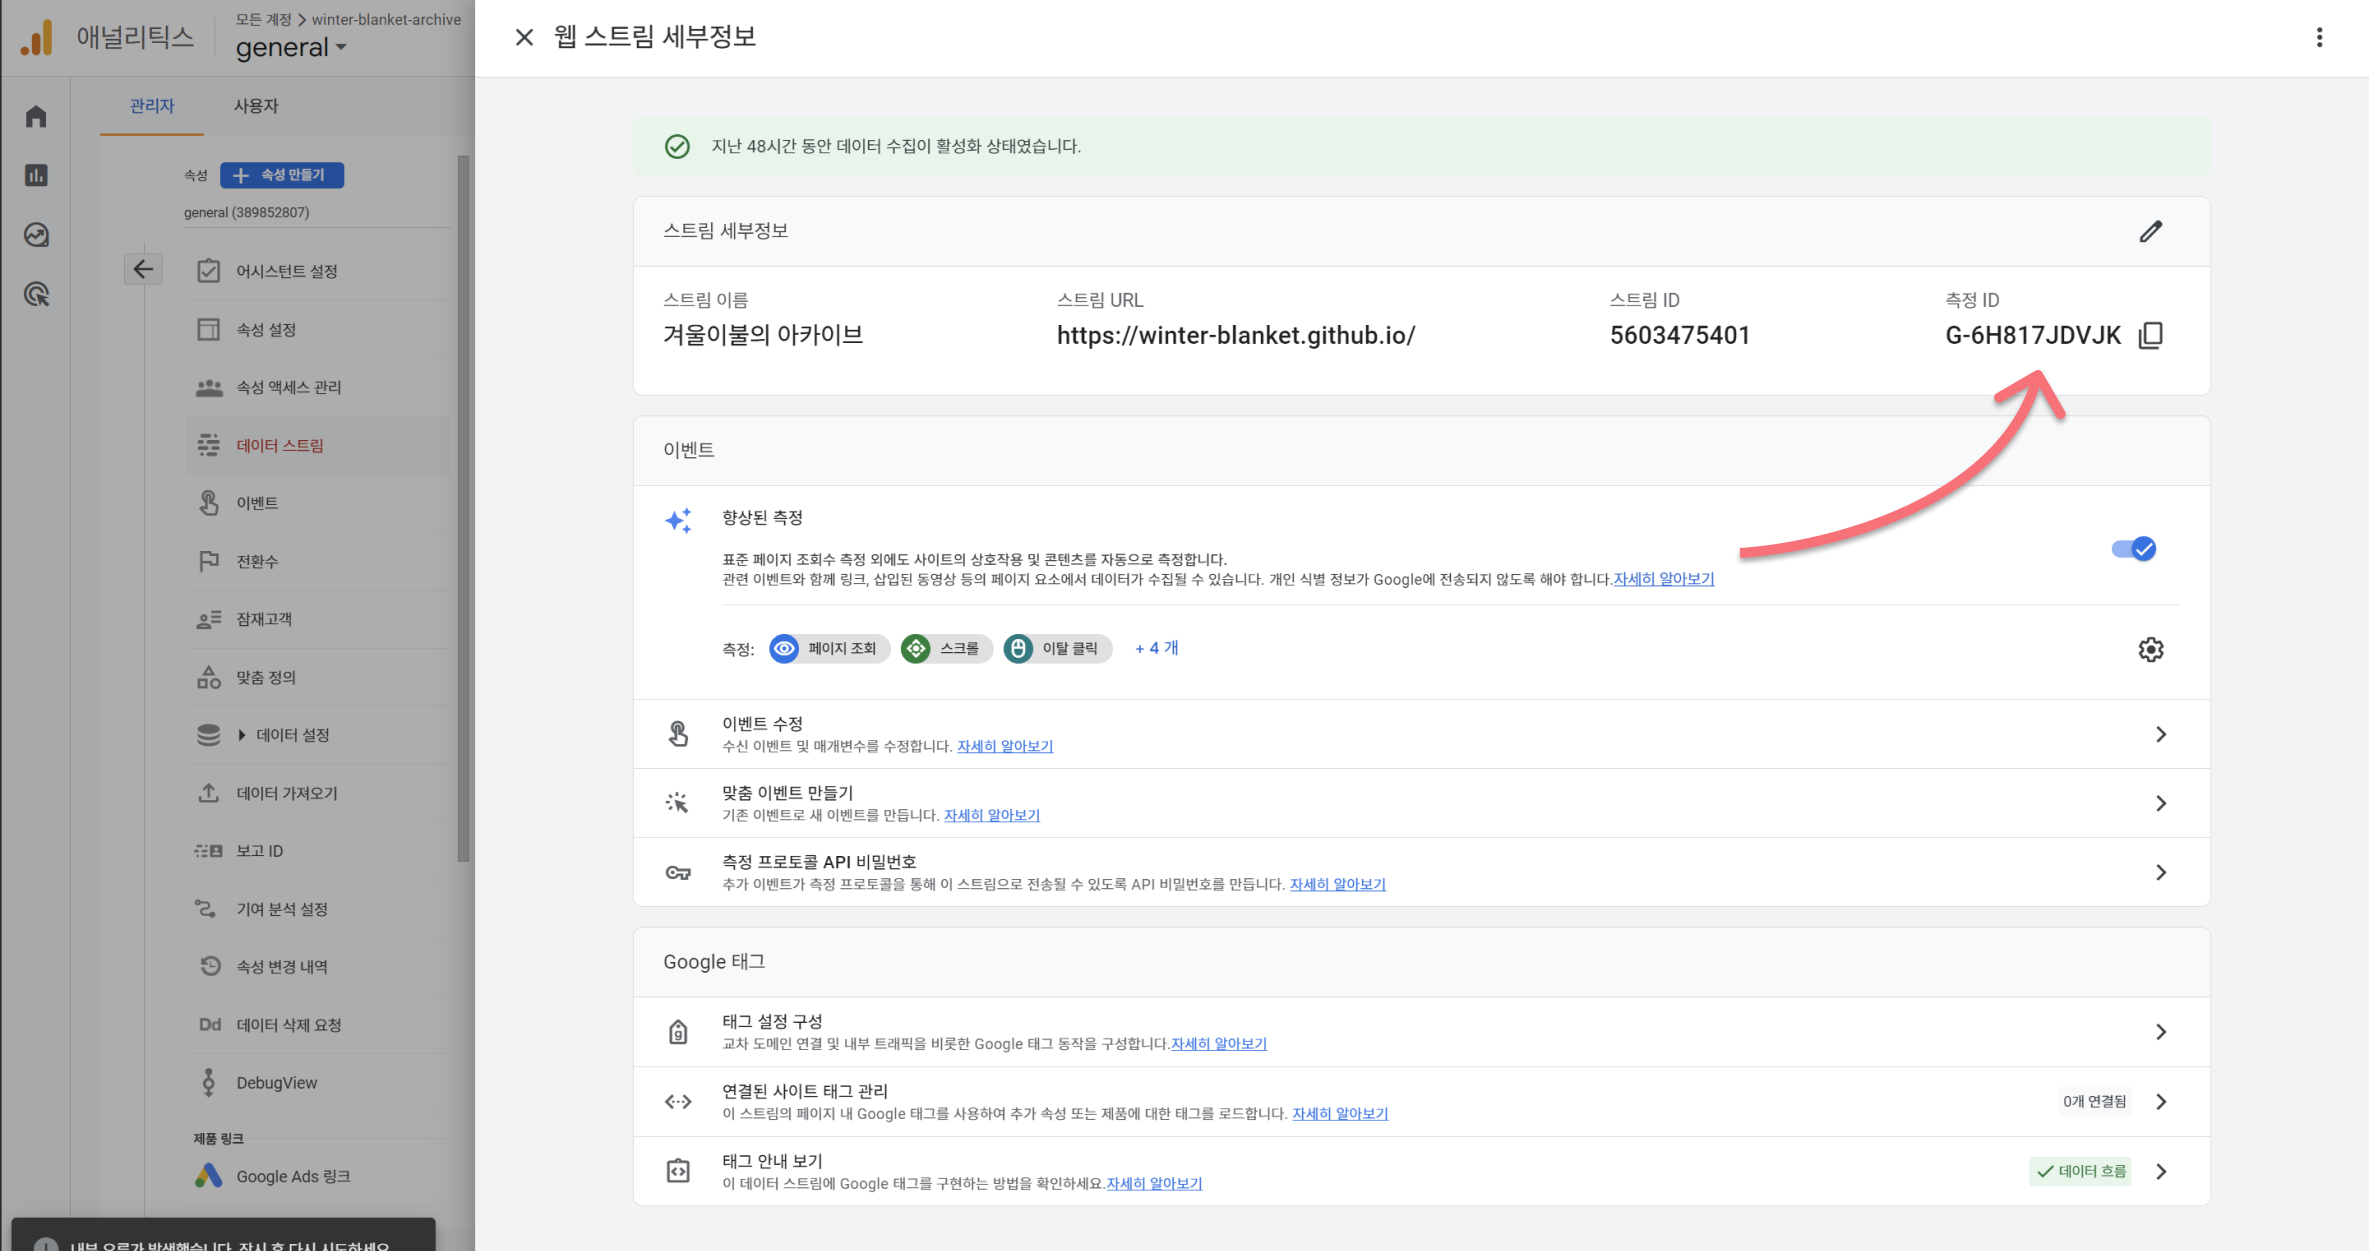
Task: Expand 연결된 사이트 태그 관리 row chevron
Action: pos(2161,1101)
